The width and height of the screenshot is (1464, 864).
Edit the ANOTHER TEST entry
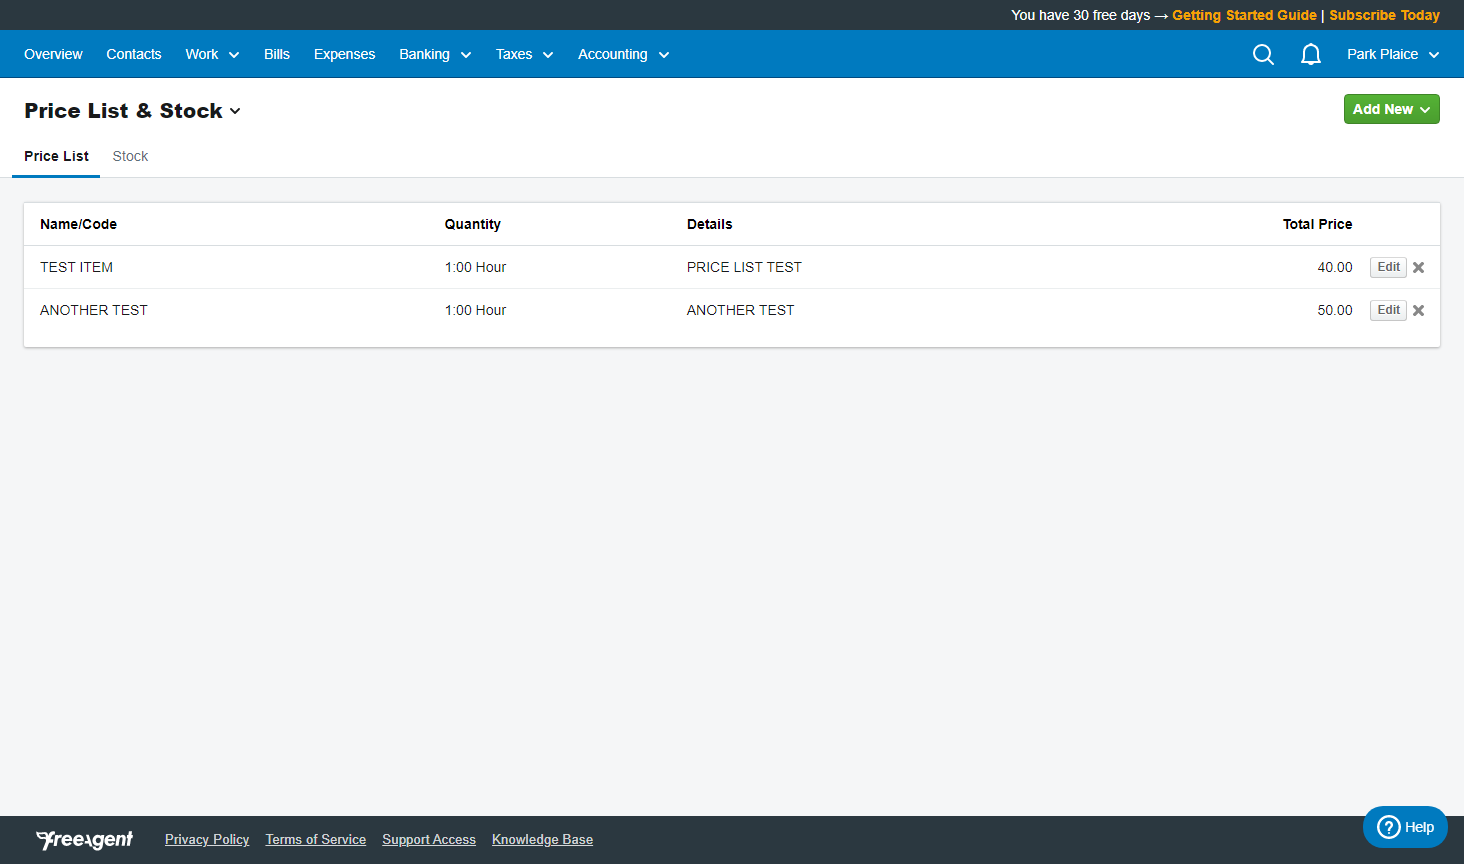[x=1388, y=310]
